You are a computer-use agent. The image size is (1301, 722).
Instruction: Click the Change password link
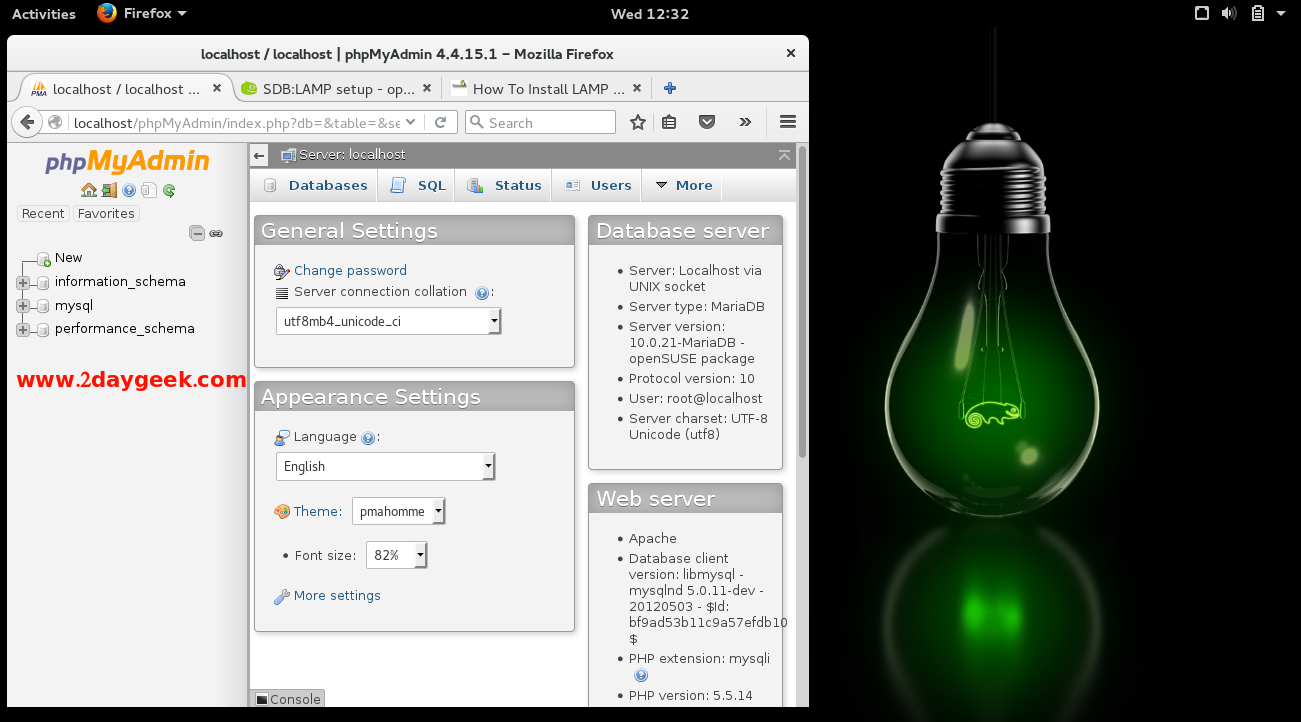pos(350,271)
